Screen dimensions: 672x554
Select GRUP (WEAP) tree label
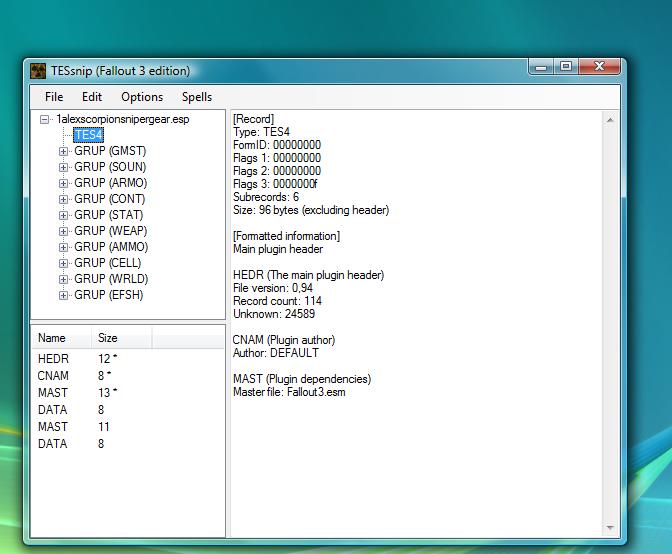111,231
